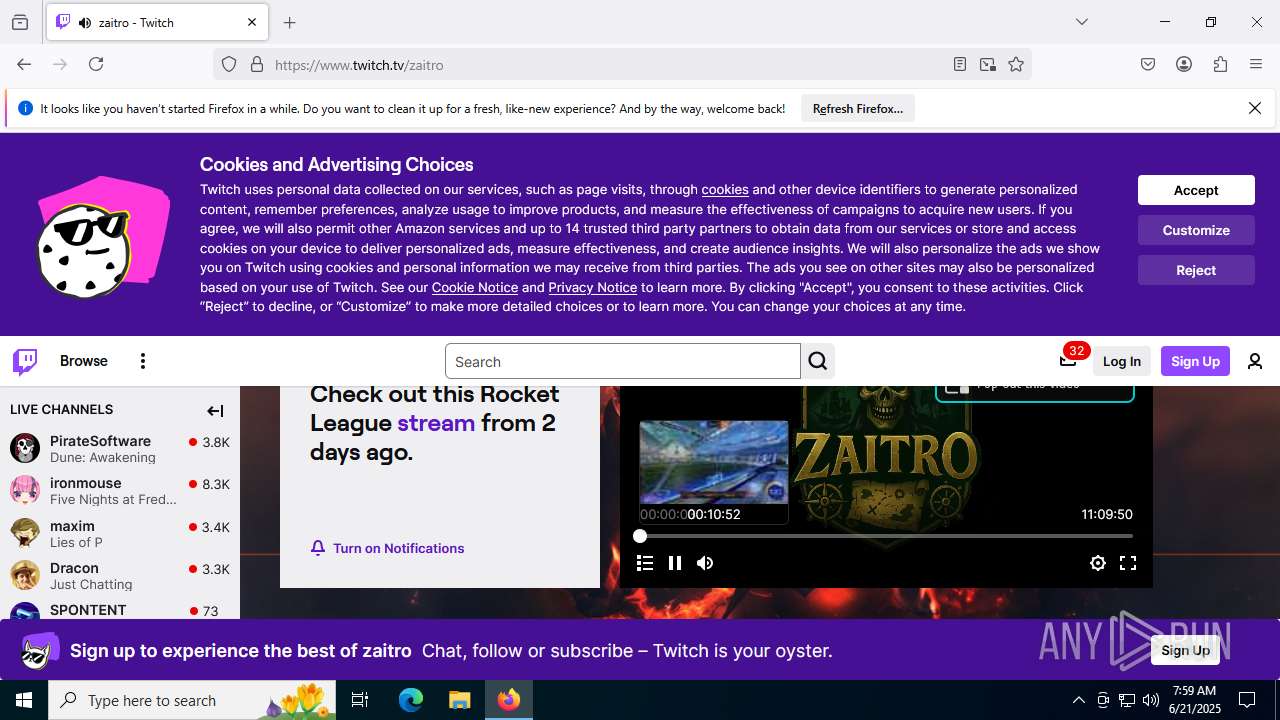This screenshot has width=1280, height=720.
Task: Expand the list all tabs dropdown
Action: click(1081, 22)
